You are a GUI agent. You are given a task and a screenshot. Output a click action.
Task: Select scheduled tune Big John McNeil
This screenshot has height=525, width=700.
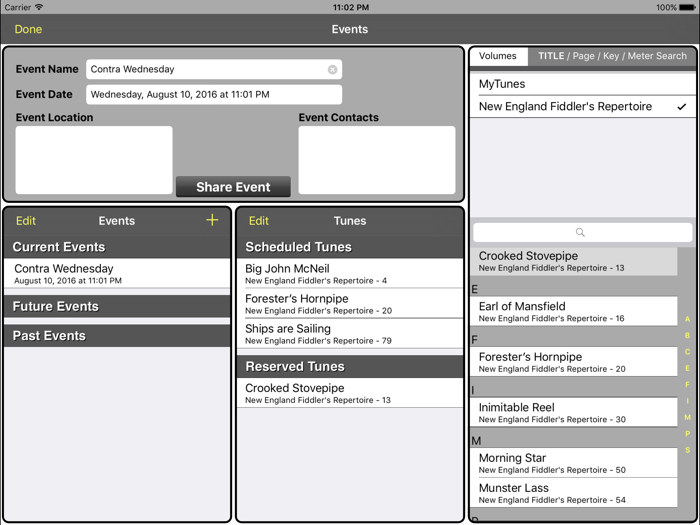coord(350,273)
